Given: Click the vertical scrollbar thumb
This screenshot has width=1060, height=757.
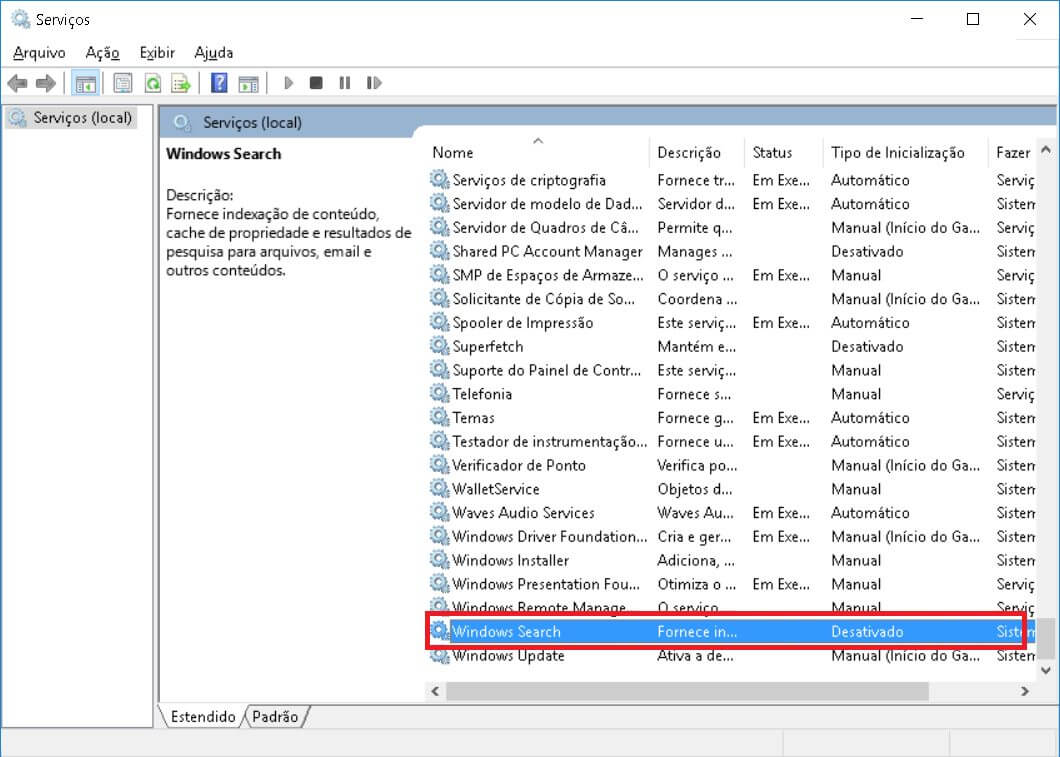Looking at the screenshot, I should 1046,638.
